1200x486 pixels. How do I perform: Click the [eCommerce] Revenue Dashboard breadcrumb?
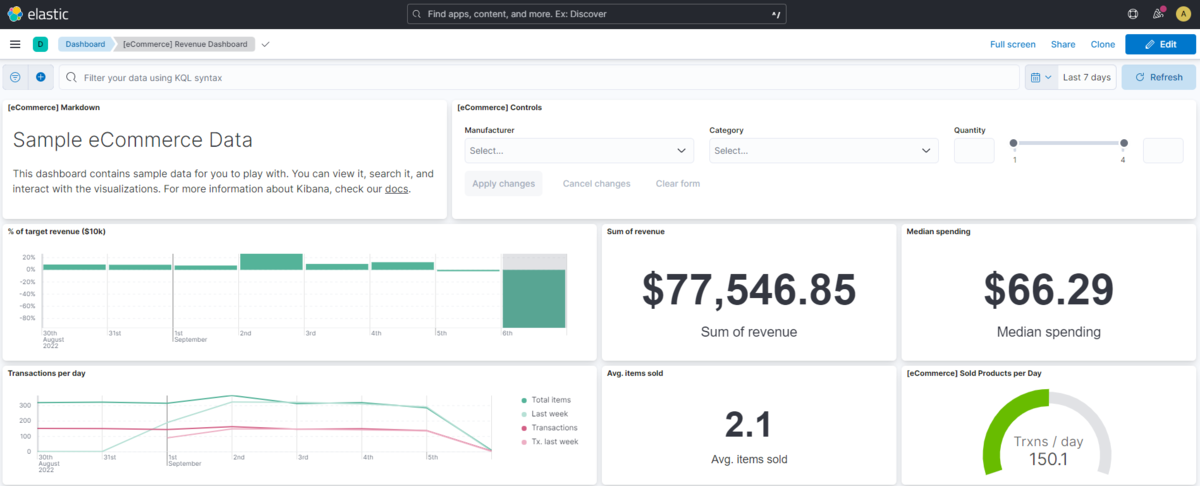[x=185, y=44]
